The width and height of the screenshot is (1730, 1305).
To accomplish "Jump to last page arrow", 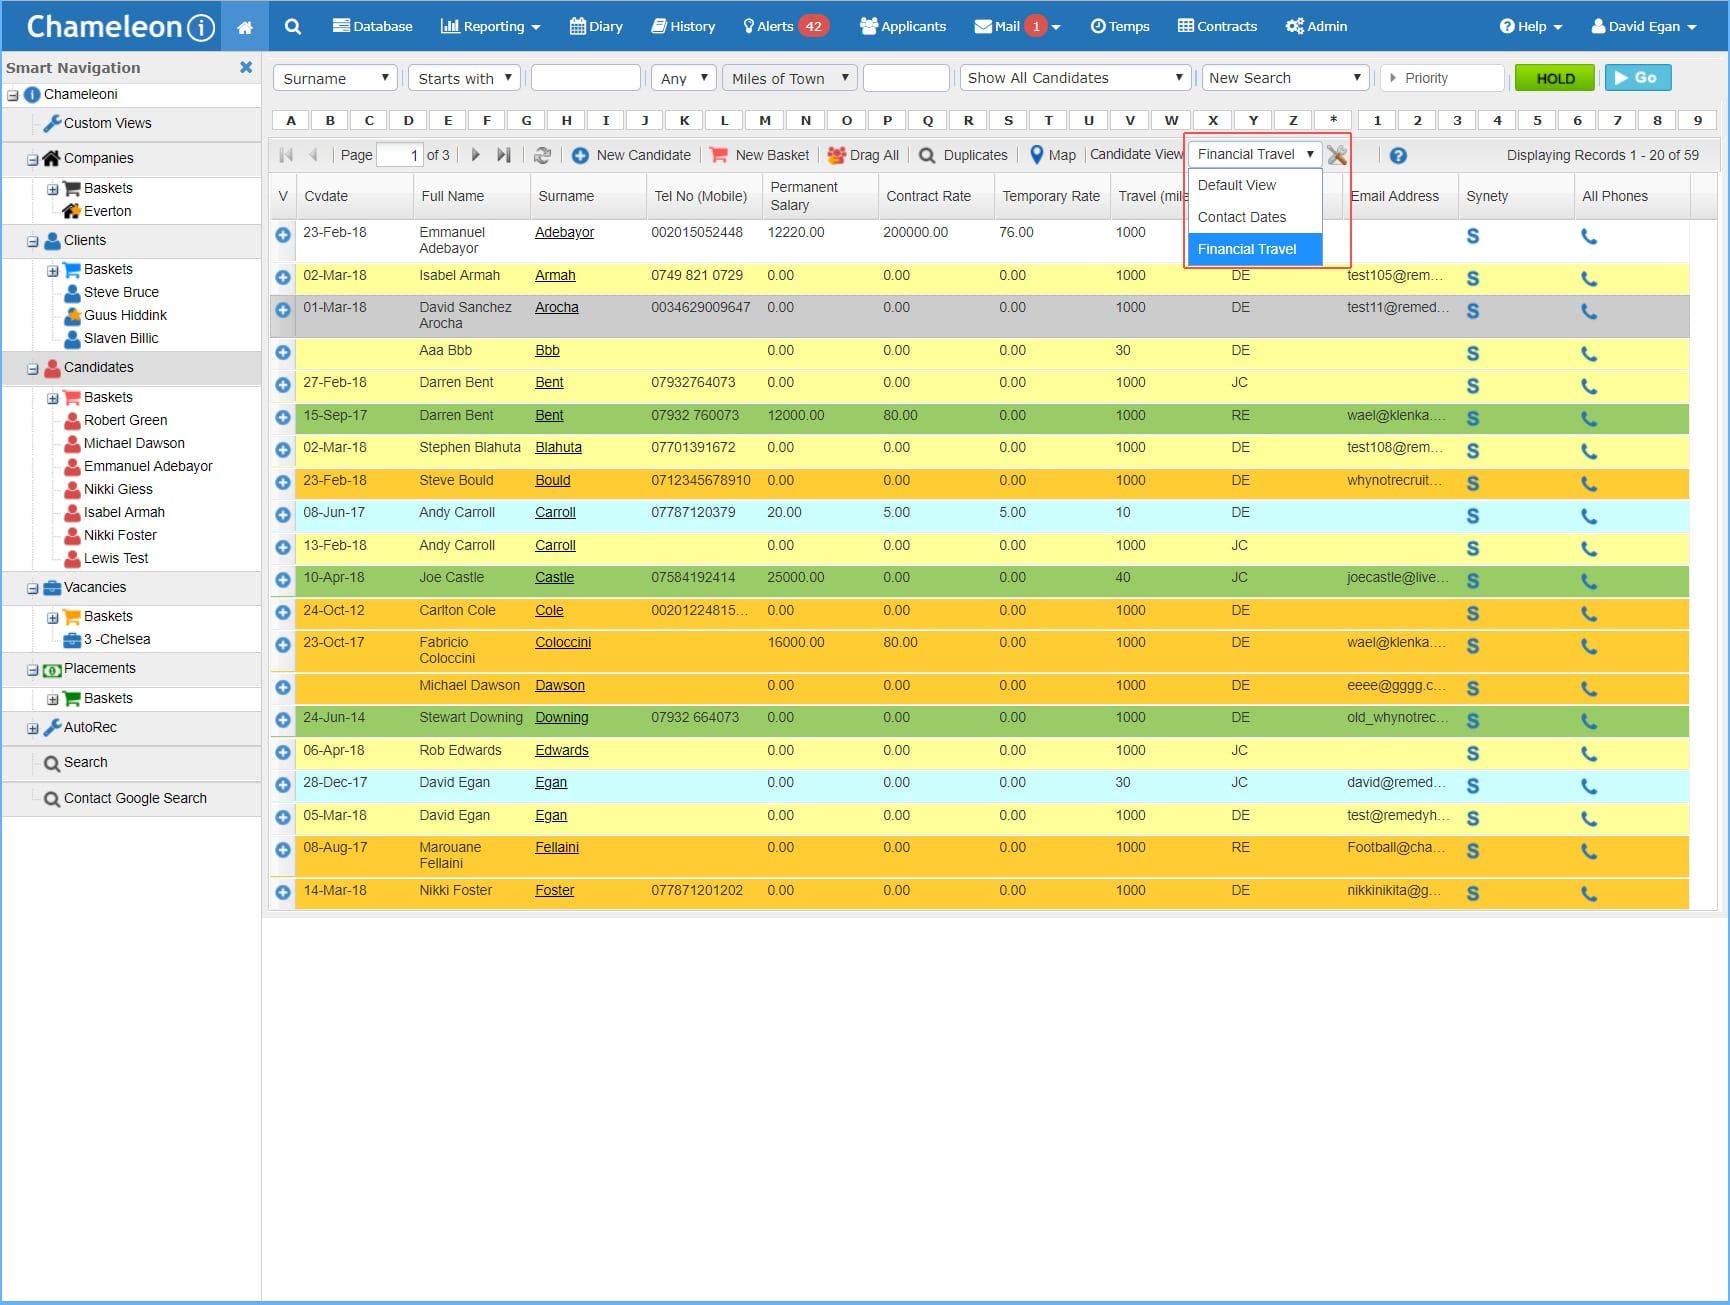I will click(504, 155).
